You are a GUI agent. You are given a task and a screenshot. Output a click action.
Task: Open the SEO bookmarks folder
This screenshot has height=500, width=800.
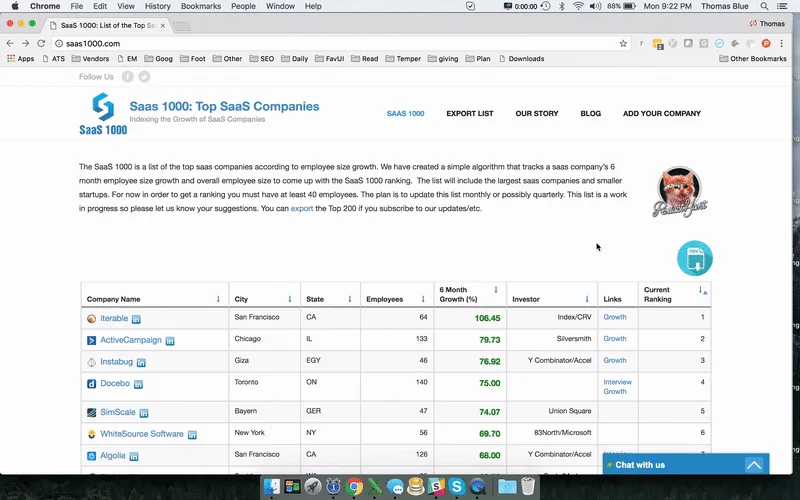[x=262, y=59]
